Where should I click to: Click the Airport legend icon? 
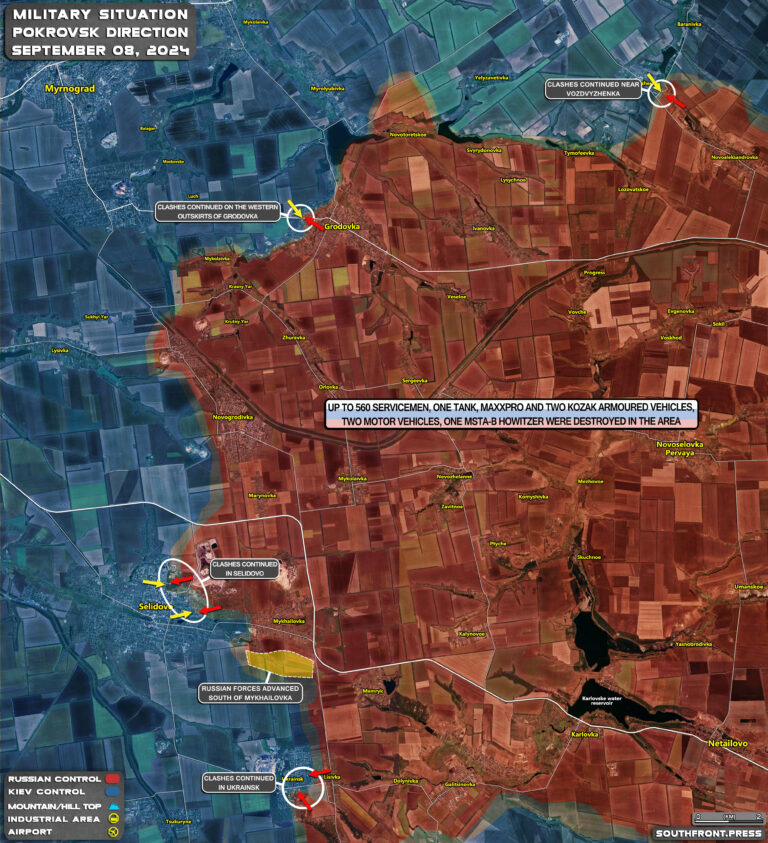click(x=114, y=831)
